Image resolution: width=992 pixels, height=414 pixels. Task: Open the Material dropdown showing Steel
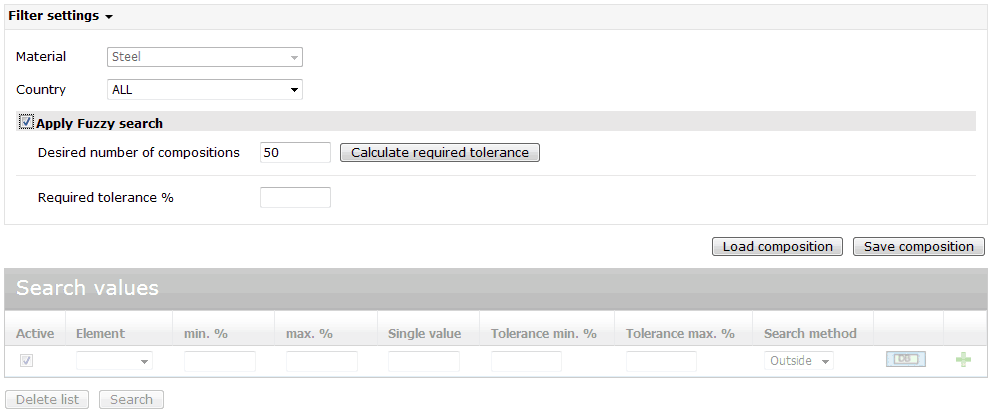(205, 57)
